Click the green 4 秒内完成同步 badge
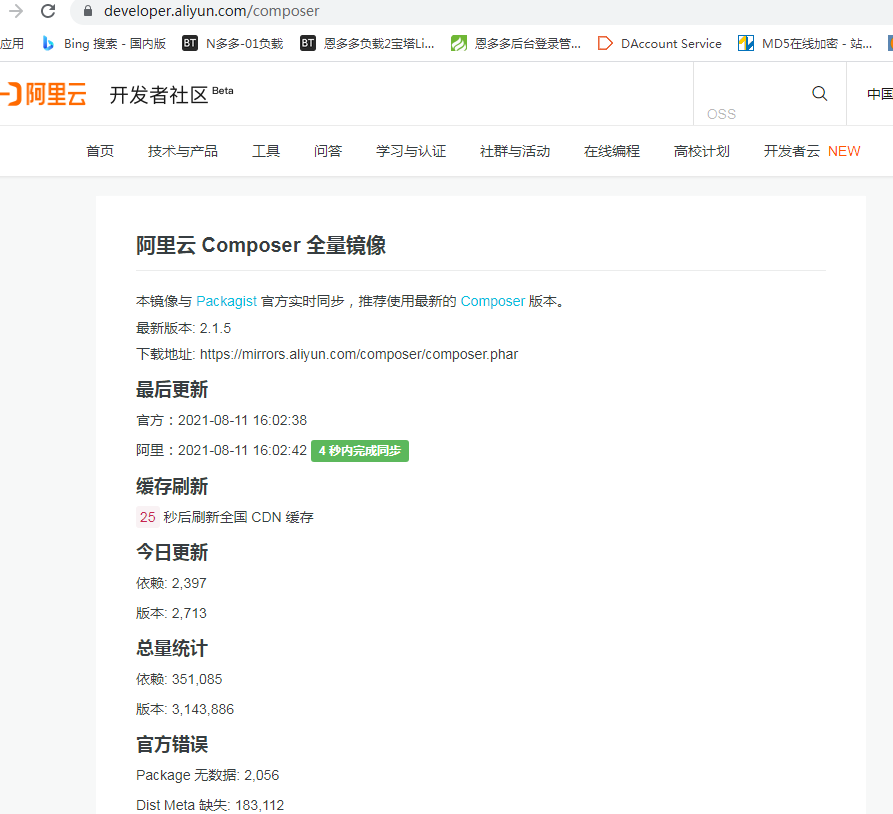The height and width of the screenshot is (814, 893). (x=360, y=451)
